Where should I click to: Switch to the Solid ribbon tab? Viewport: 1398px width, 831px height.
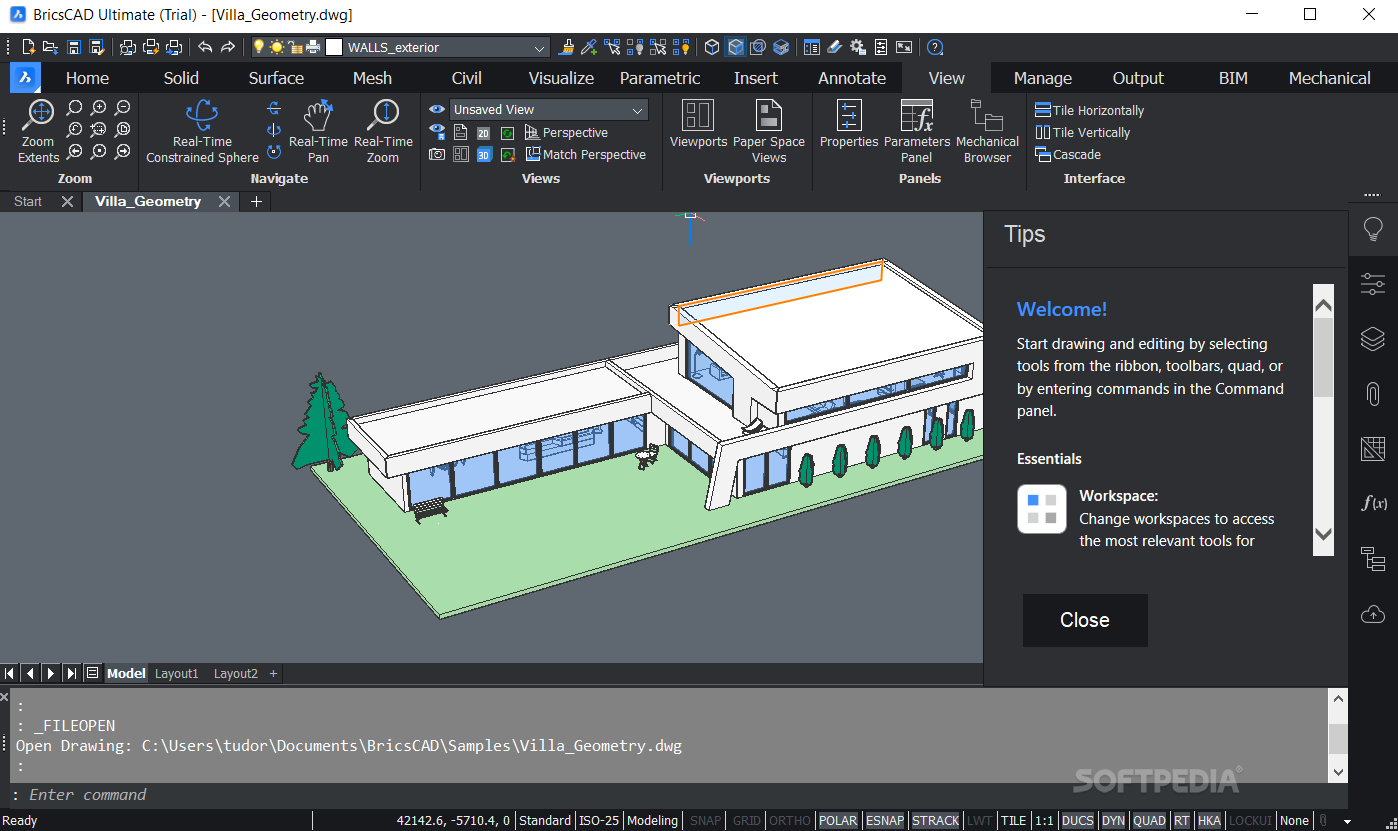tap(181, 78)
